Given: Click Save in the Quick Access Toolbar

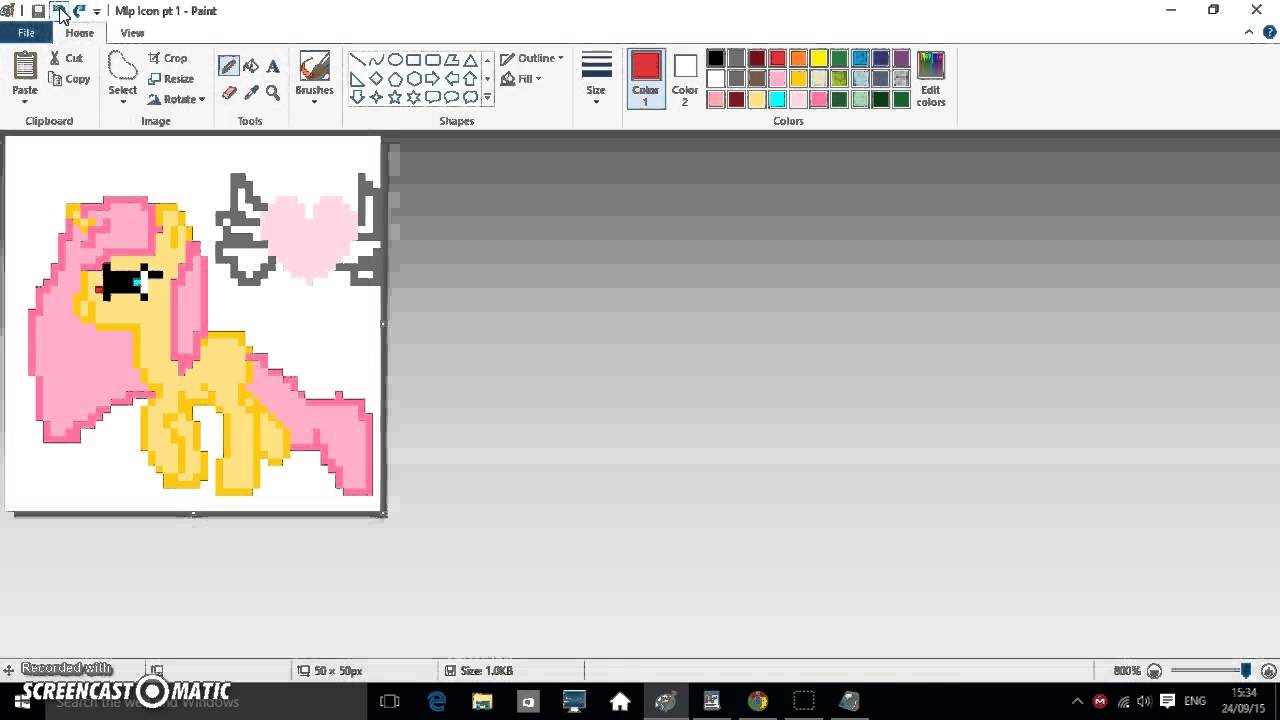Looking at the screenshot, I should (38, 11).
